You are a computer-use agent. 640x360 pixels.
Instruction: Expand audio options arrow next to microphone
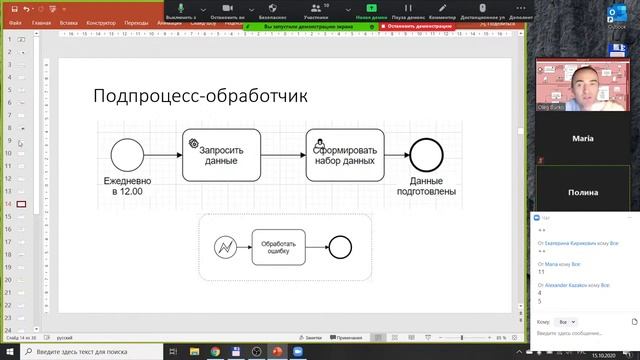(x=203, y=9)
